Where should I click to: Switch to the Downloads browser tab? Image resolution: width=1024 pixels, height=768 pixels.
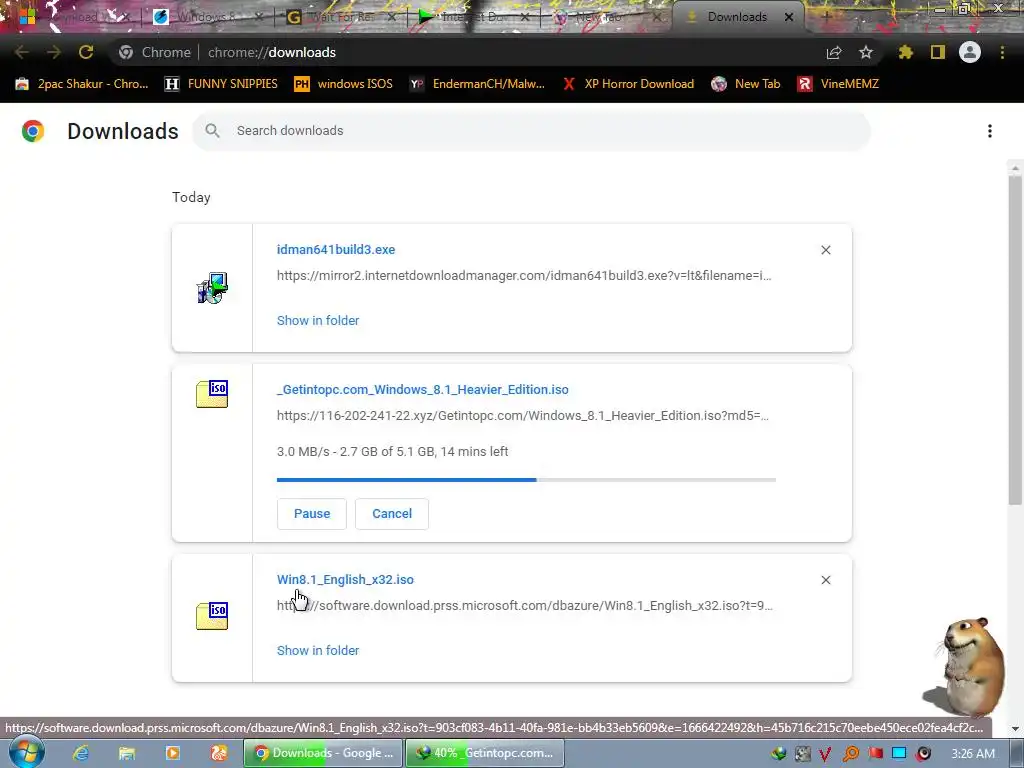737,17
